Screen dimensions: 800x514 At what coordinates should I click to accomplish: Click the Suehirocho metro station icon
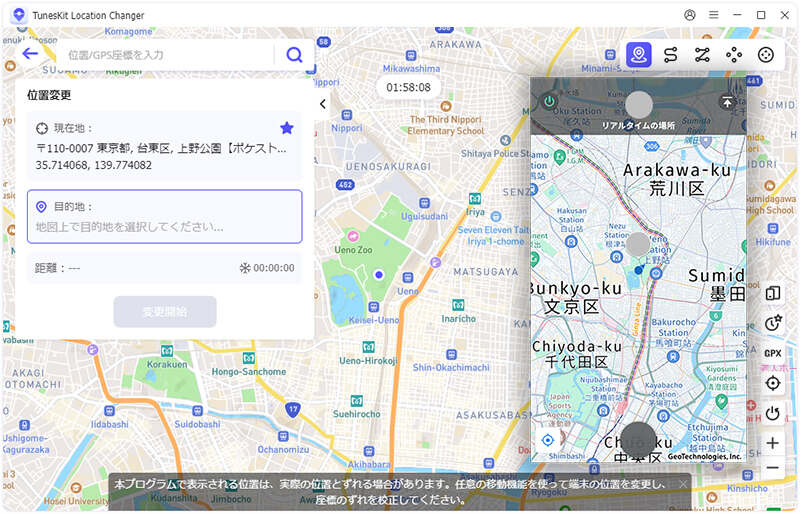tap(357, 401)
